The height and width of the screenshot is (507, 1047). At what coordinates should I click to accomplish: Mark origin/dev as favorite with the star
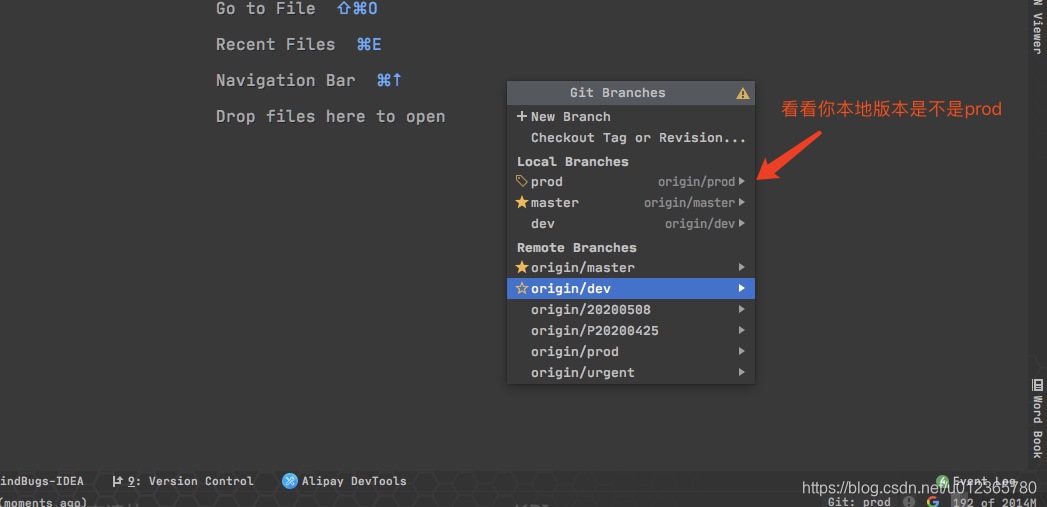[522, 289]
